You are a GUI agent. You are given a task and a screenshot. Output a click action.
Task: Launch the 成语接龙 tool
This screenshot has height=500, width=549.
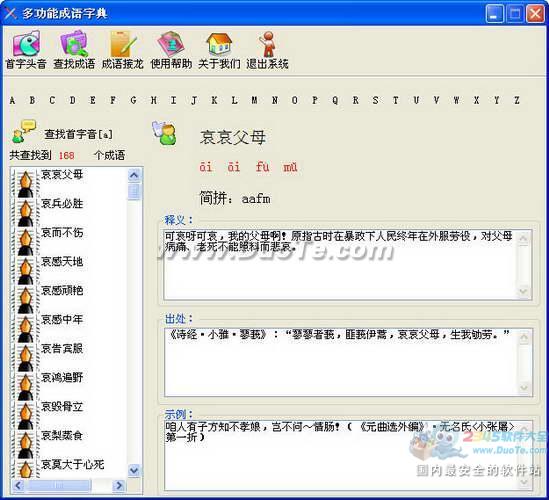click(x=123, y=44)
